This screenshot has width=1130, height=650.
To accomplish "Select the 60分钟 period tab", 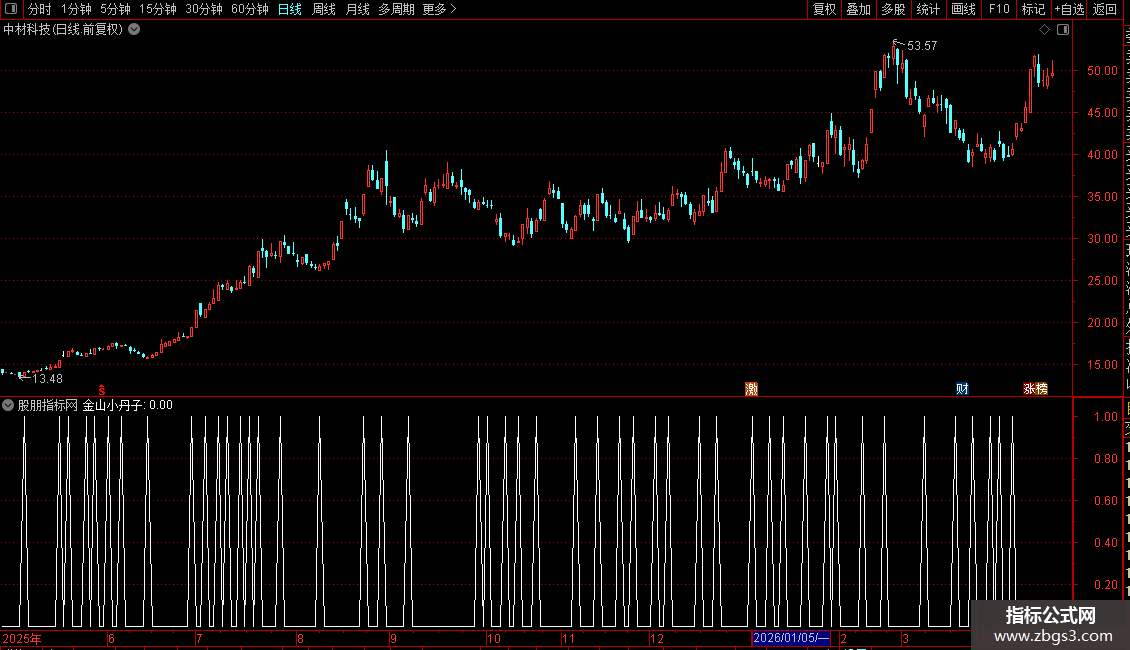I will click(249, 9).
